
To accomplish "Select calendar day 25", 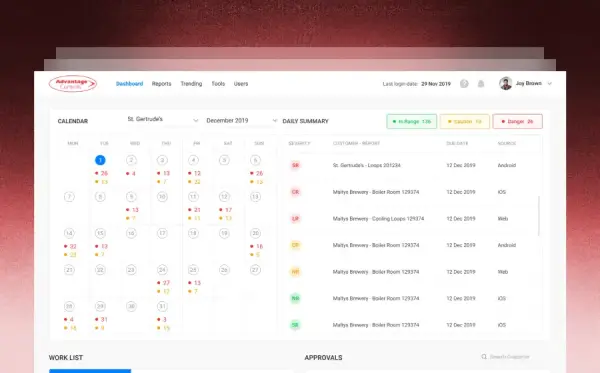I will 193,270.
